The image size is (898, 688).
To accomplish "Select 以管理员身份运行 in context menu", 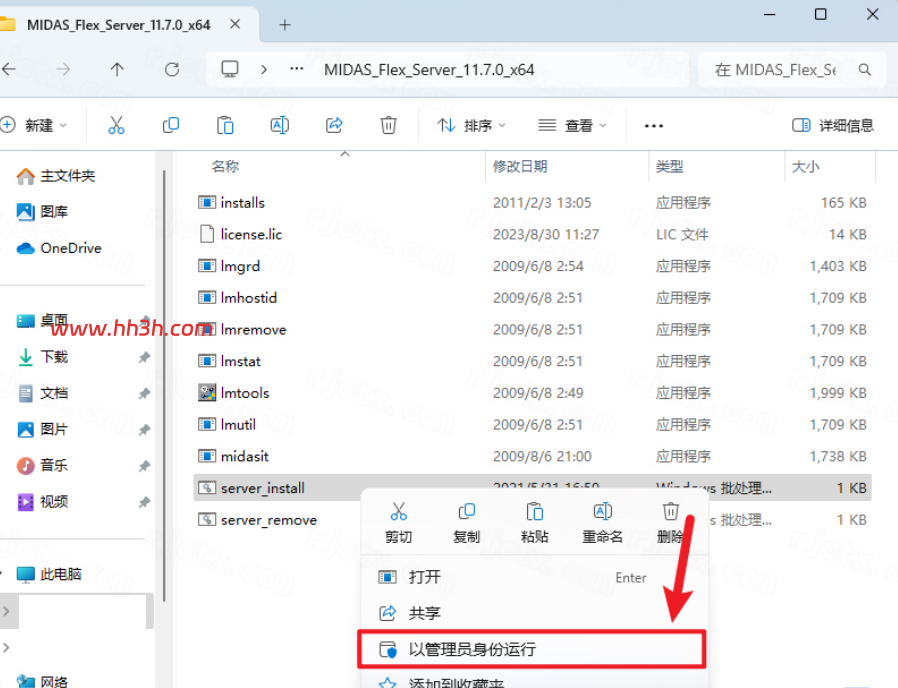I will click(531, 649).
